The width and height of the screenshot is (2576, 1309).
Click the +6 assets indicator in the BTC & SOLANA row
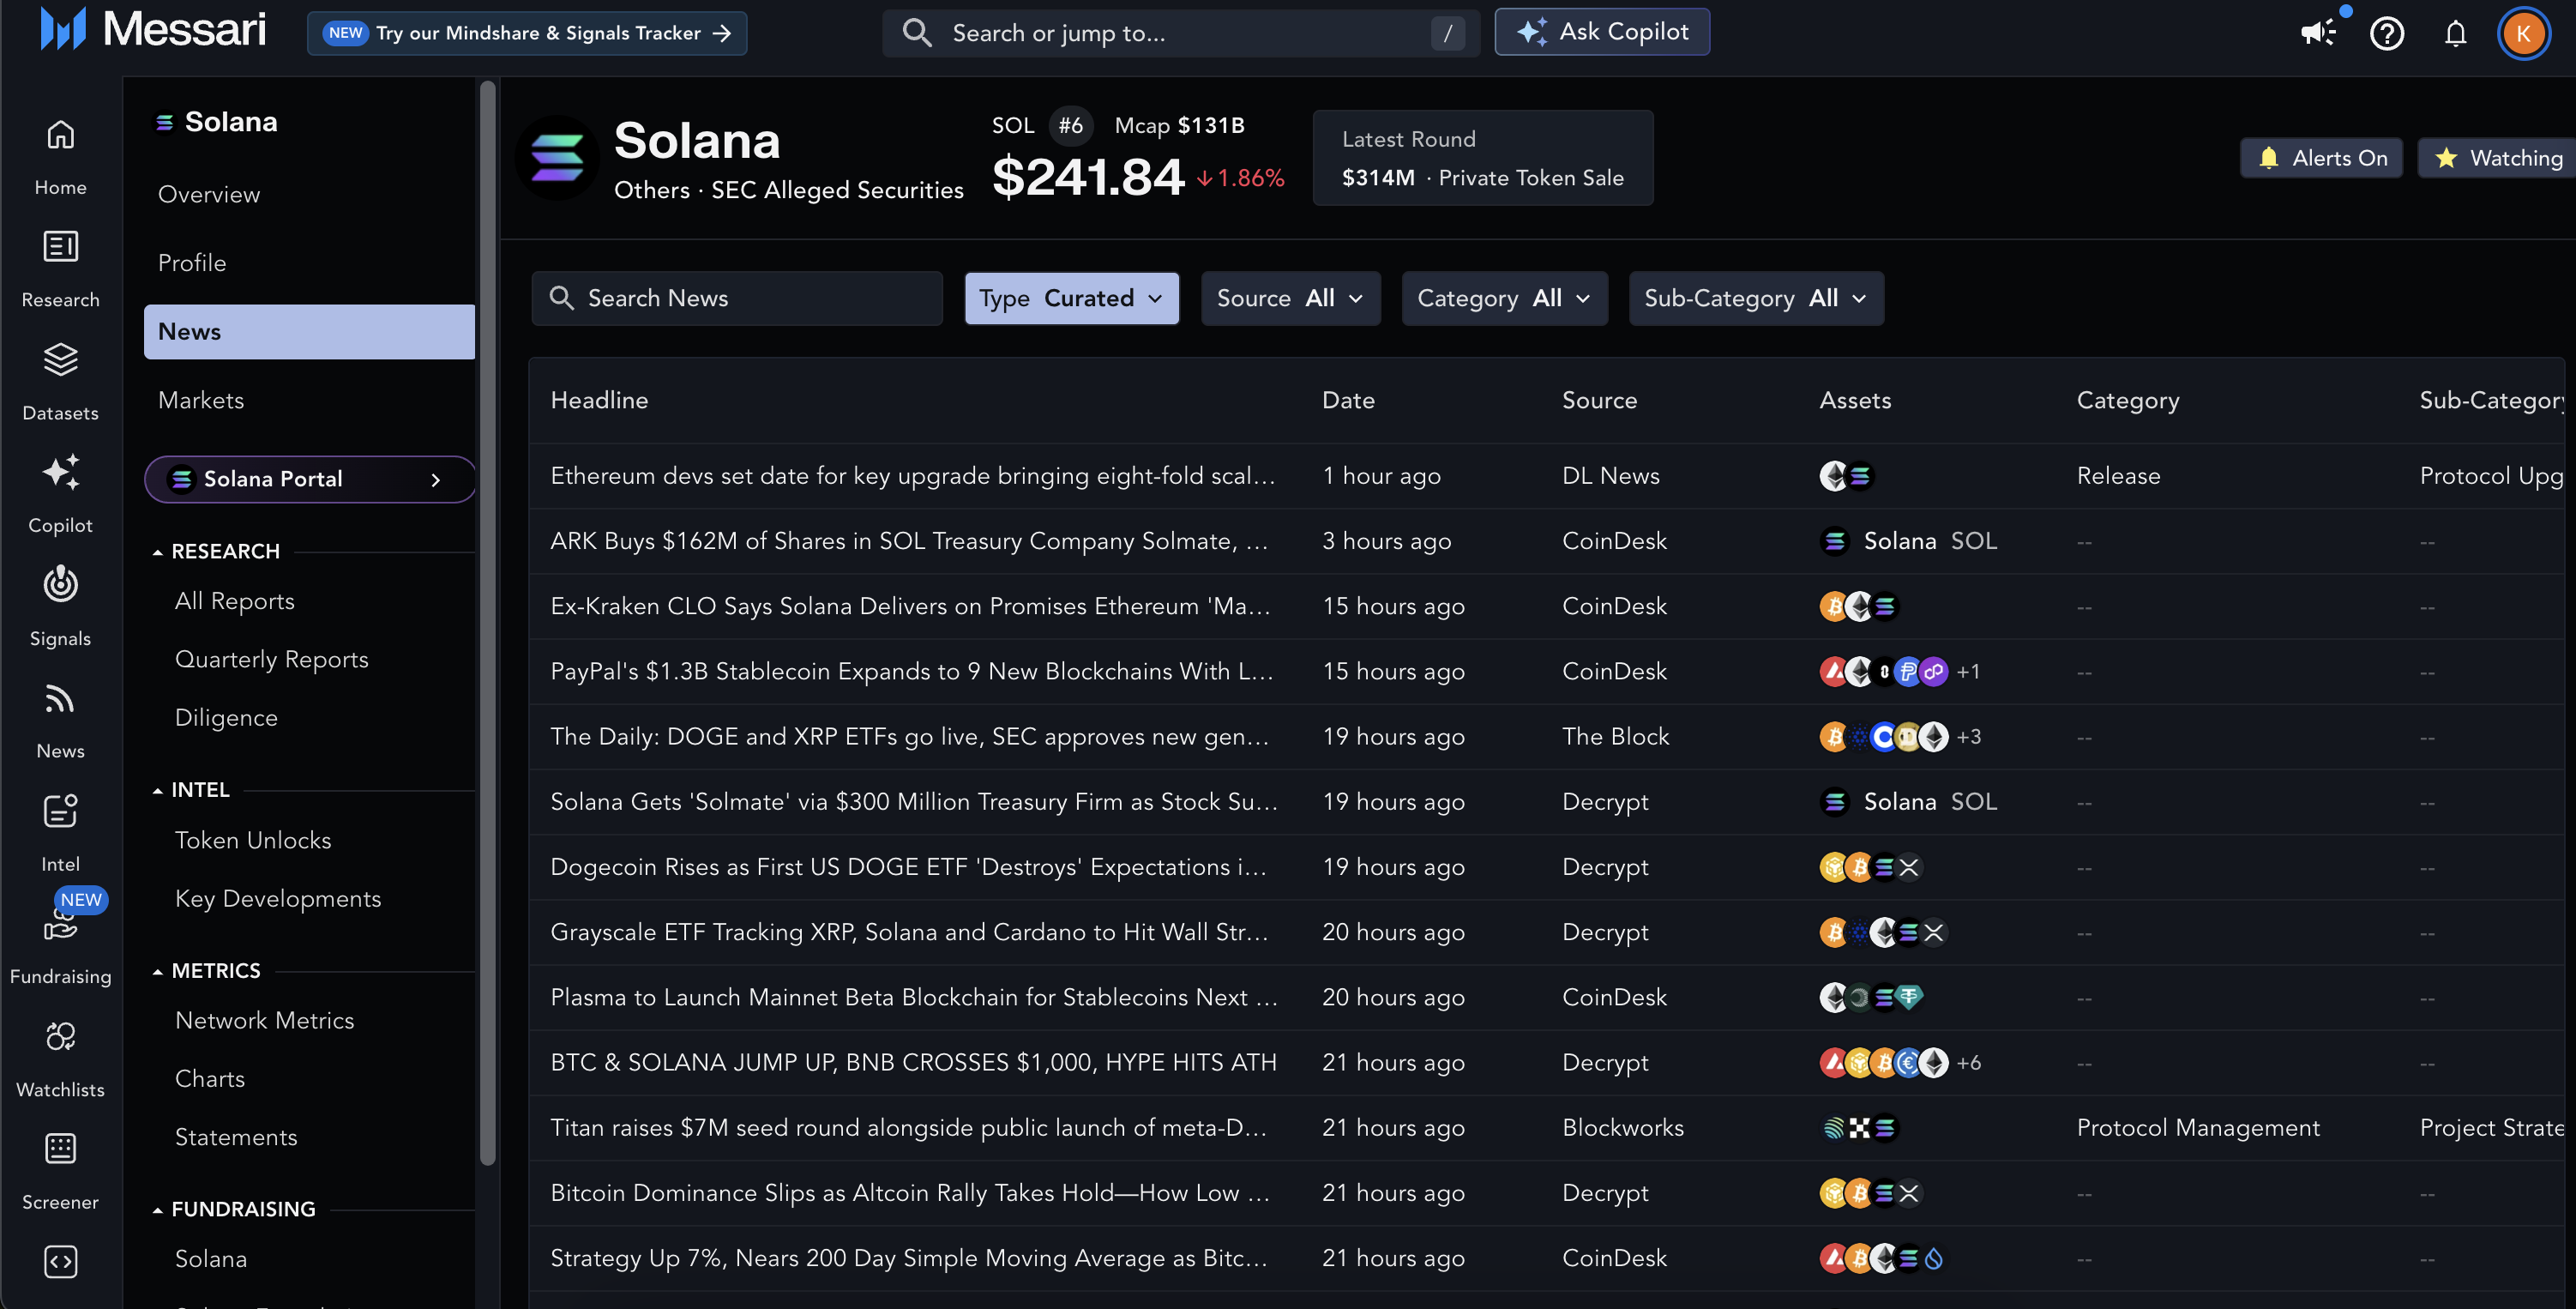pos(1968,1063)
